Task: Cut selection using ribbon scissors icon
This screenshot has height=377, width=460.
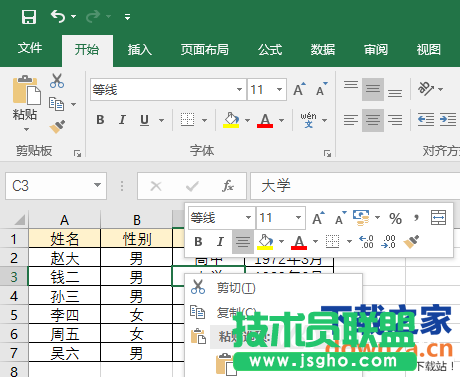Action: 57,81
